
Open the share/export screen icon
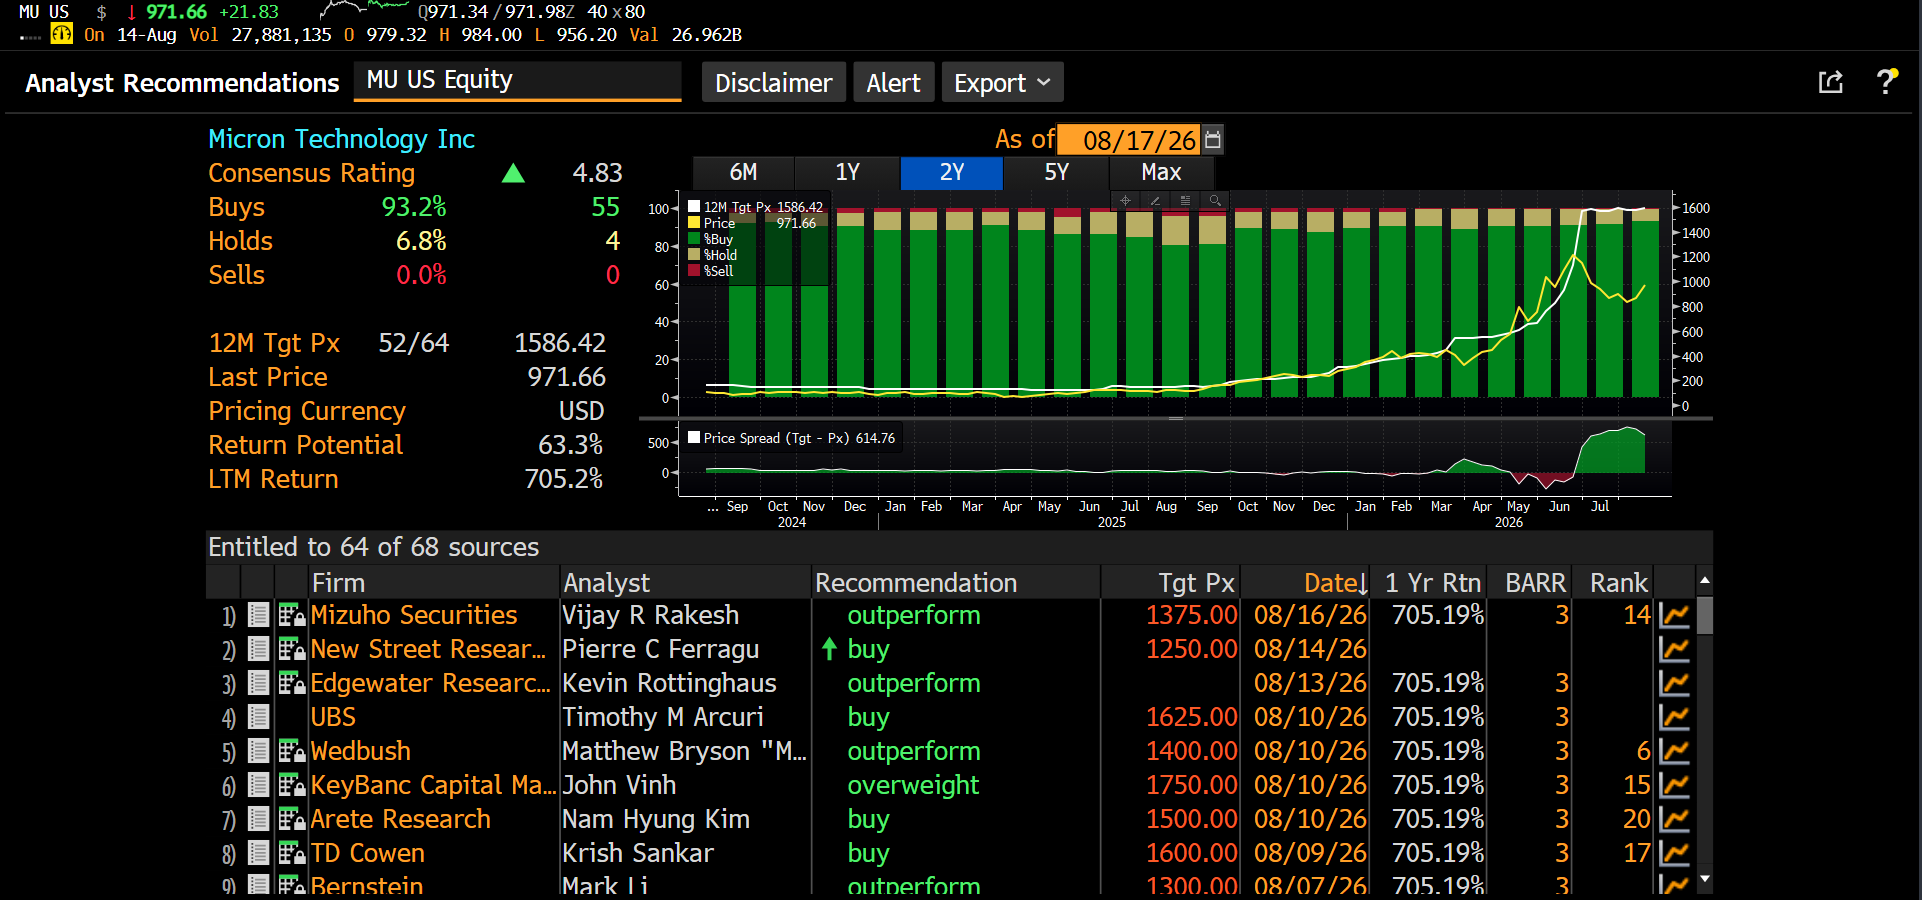1830,82
